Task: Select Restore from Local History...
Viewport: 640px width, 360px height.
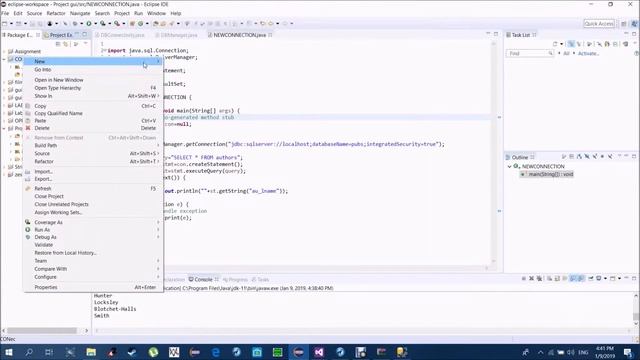Action: tap(93, 253)
